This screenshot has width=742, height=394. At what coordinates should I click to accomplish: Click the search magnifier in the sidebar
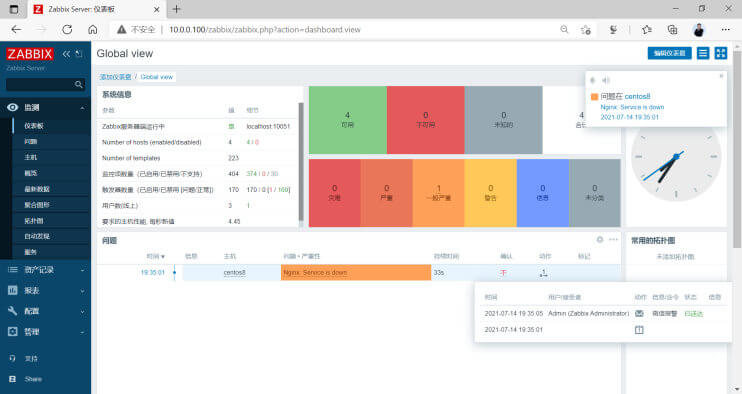(79, 85)
